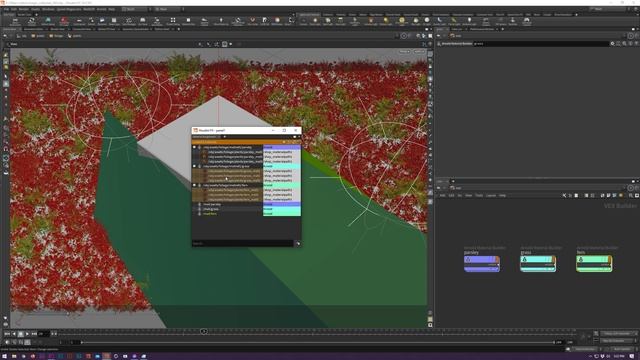Collapse the grass group in floating panel
Viewport: 640px width, 360px height.
point(194,167)
